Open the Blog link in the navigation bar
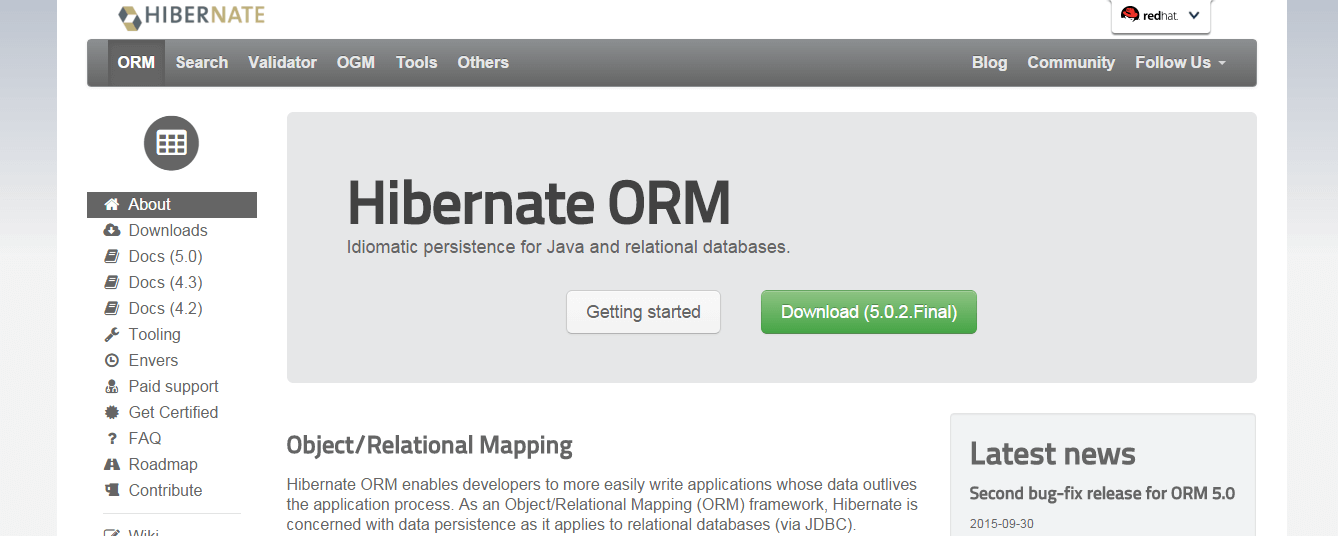This screenshot has width=1338, height=536. point(990,62)
